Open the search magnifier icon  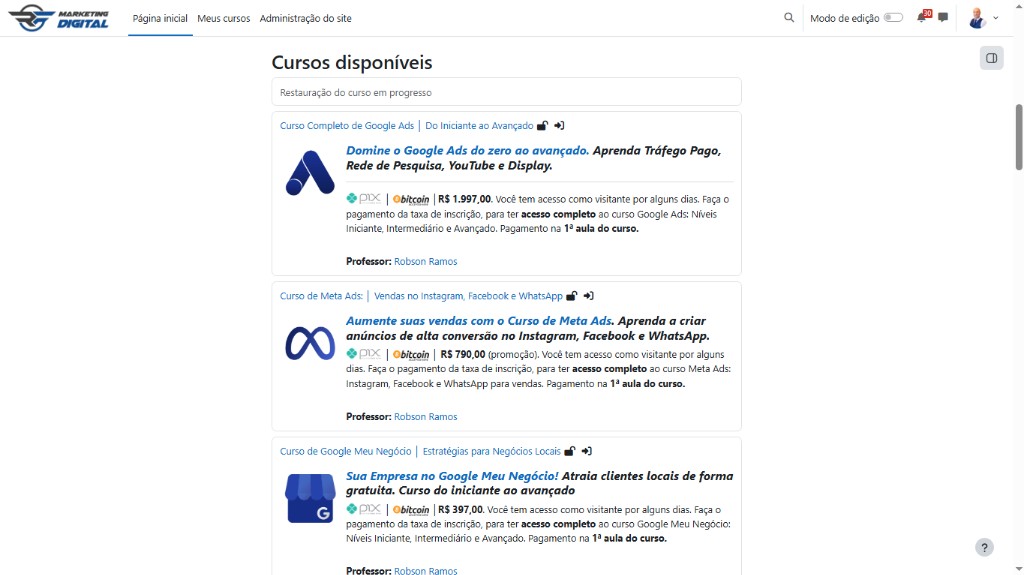(789, 18)
